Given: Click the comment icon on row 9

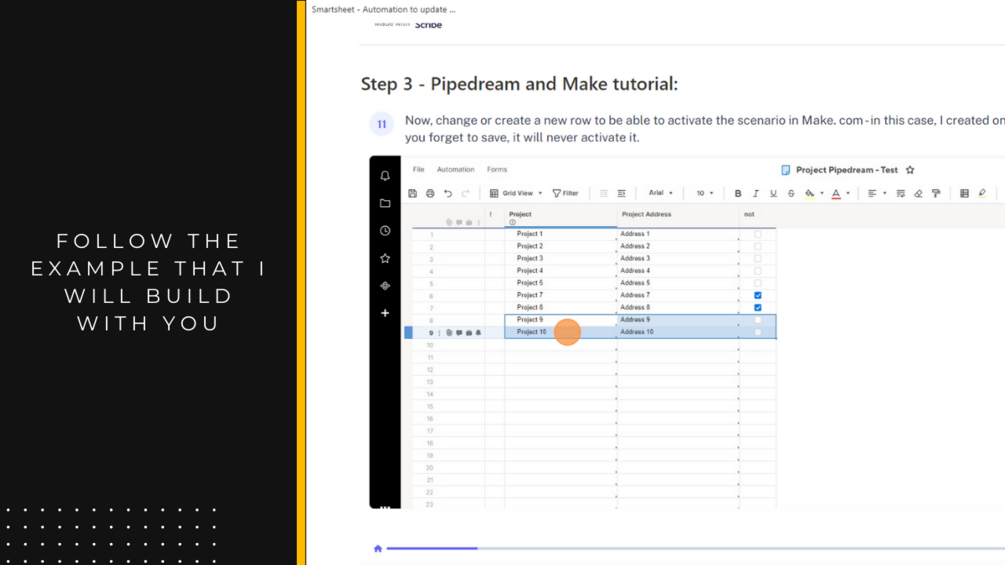Looking at the screenshot, I should [x=459, y=332].
